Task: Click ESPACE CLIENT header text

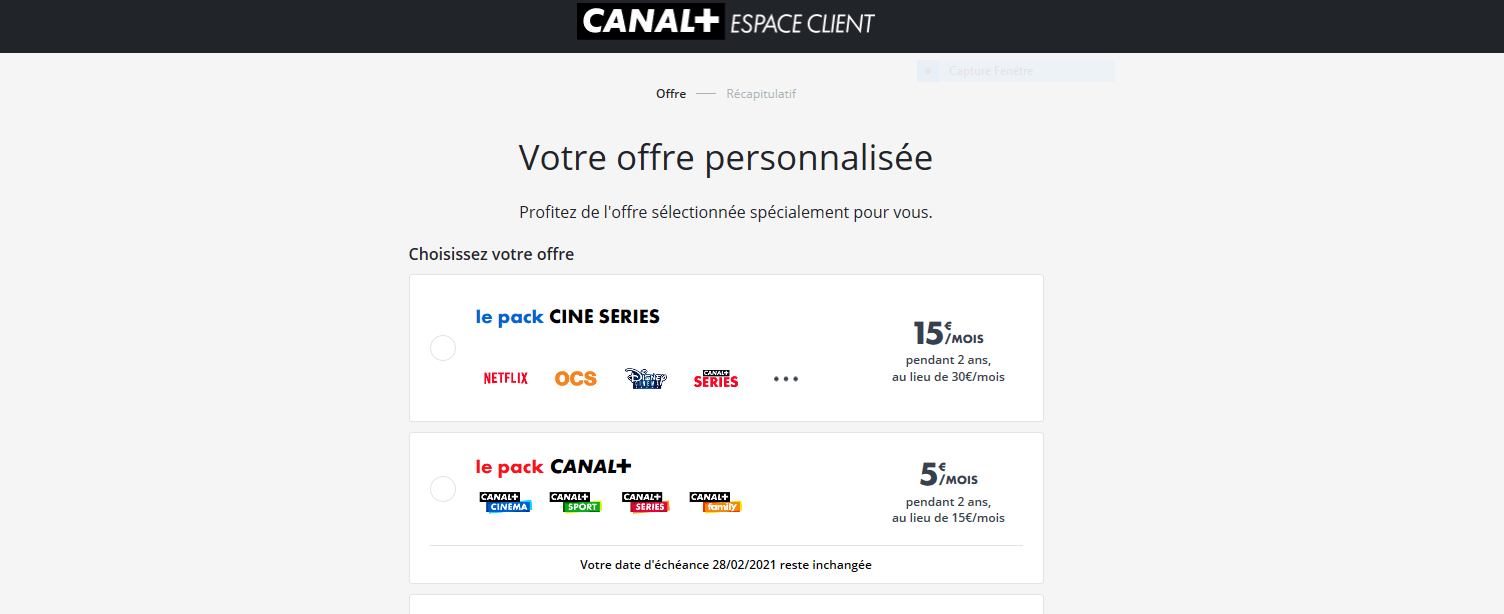Action: [802, 22]
